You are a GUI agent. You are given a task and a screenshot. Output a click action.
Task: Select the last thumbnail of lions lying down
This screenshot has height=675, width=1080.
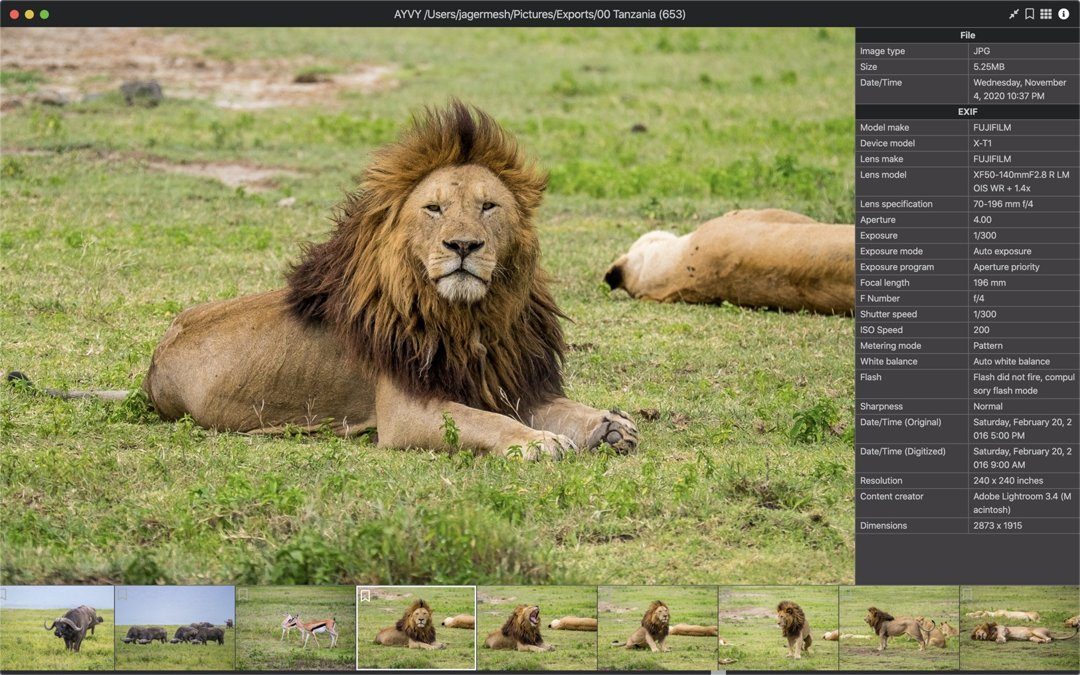(1019, 627)
